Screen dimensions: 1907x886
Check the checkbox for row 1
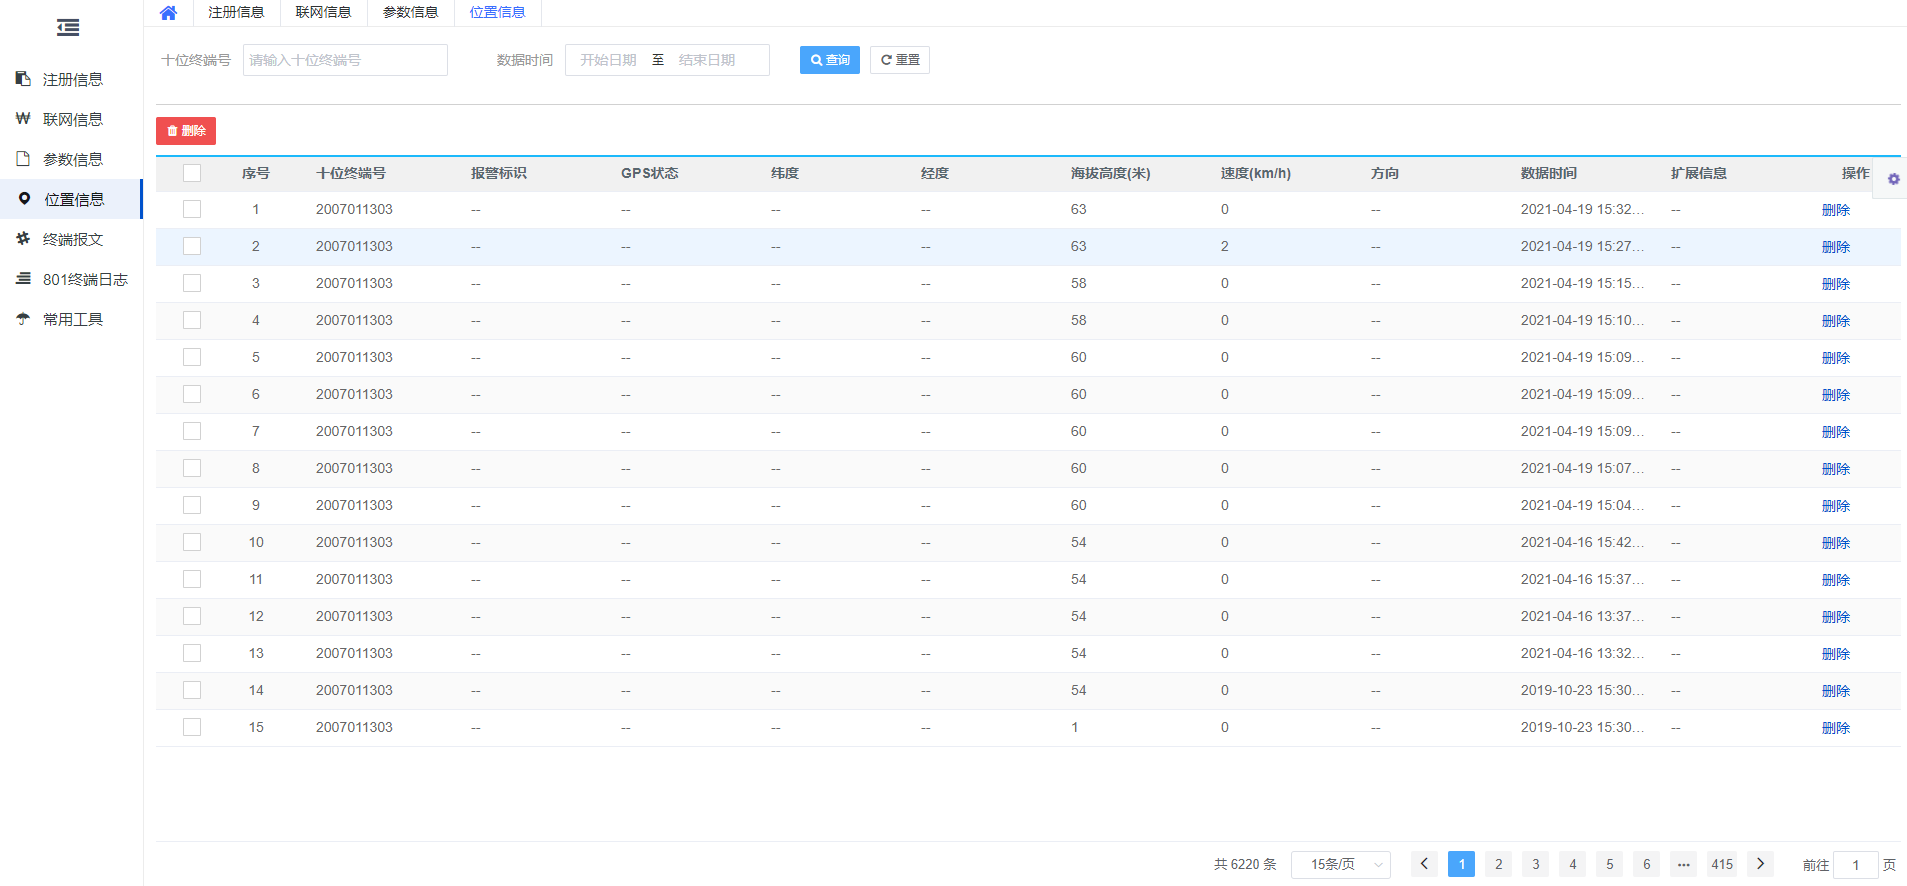tap(192, 209)
